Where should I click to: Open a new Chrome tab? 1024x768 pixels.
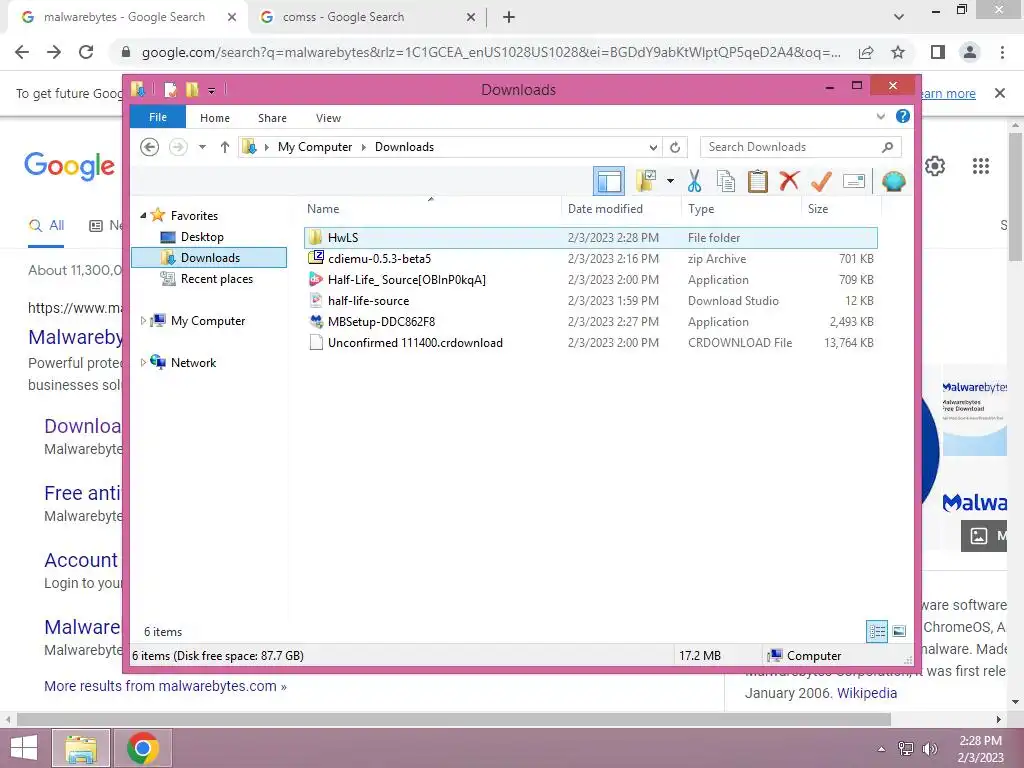509,17
